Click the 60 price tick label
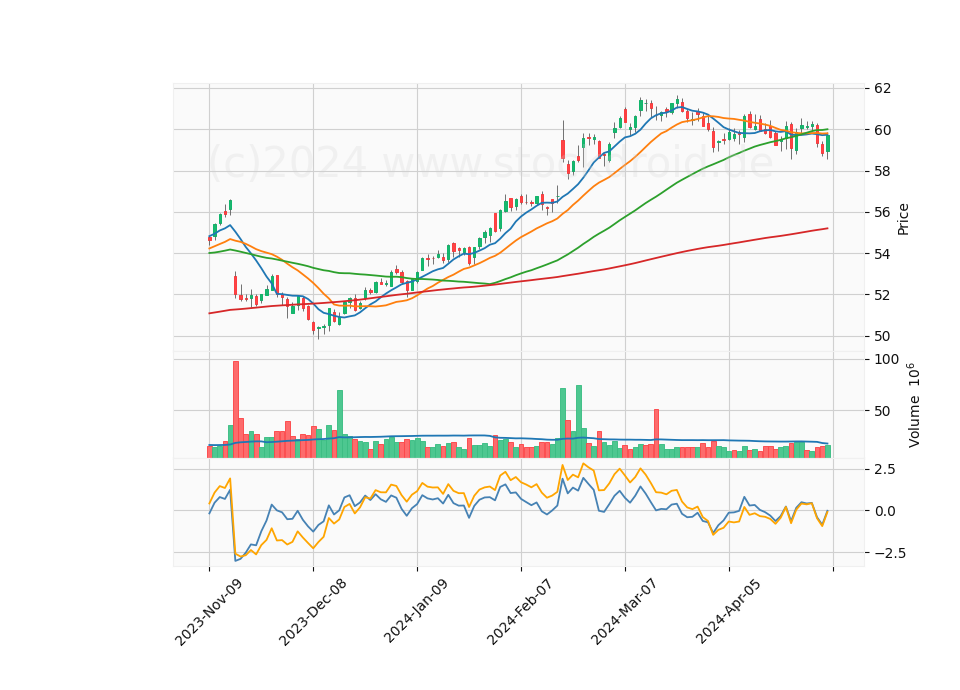960x690 pixels. 882,130
